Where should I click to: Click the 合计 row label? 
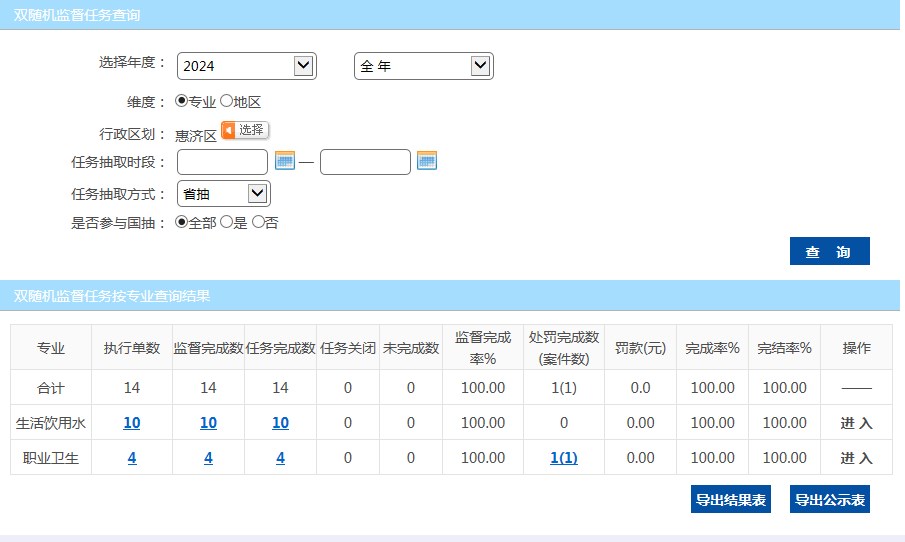(x=51, y=388)
